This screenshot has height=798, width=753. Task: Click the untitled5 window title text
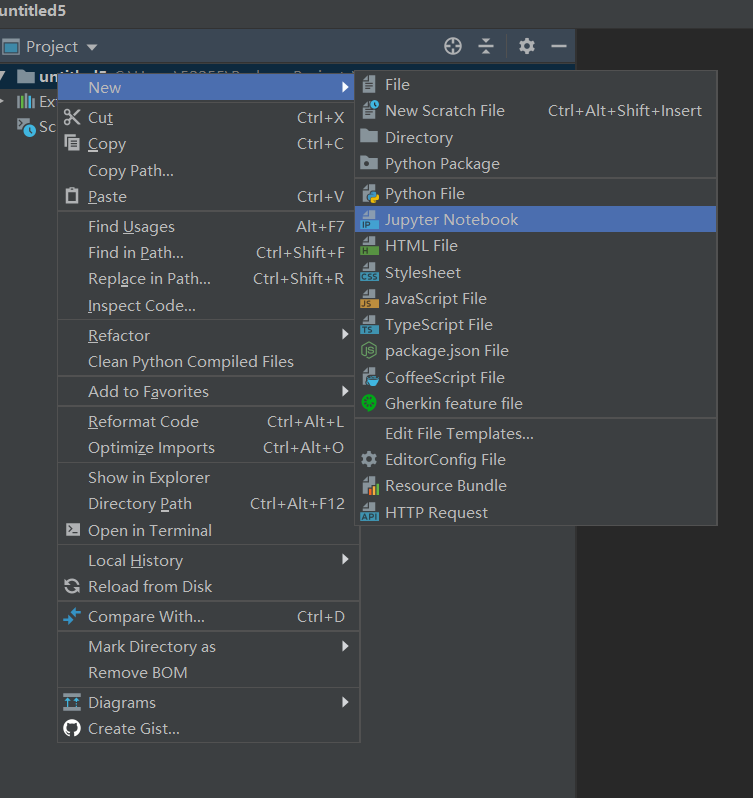(x=33, y=11)
